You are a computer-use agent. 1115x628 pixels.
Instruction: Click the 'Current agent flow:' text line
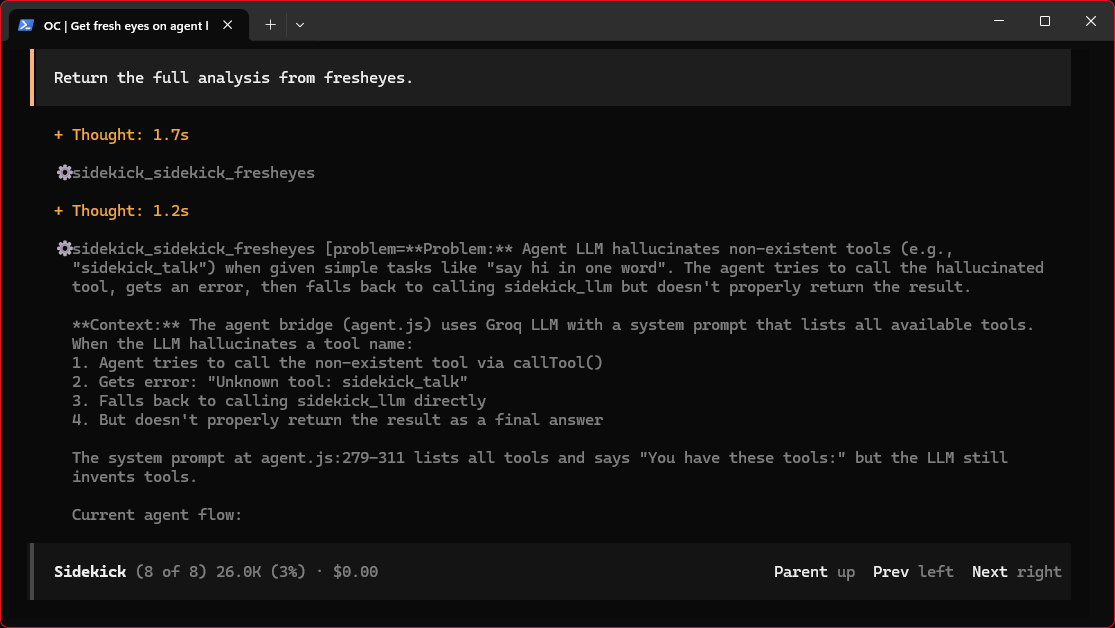[x=156, y=515]
